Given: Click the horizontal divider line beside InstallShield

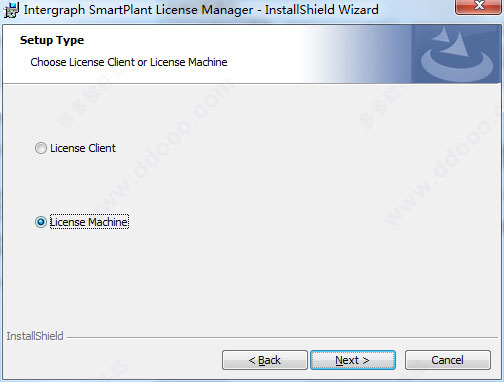Looking at the screenshot, I should [x=282, y=337].
